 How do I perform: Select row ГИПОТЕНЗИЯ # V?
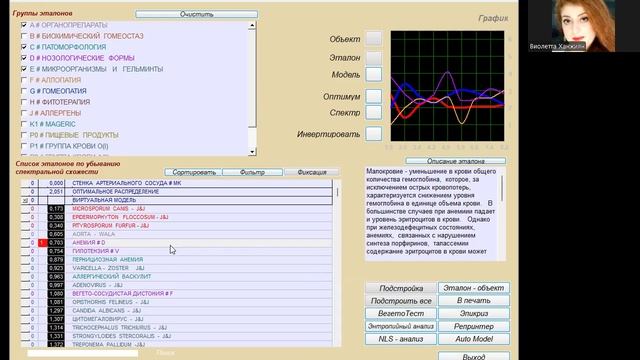pyautogui.click(x=177, y=251)
